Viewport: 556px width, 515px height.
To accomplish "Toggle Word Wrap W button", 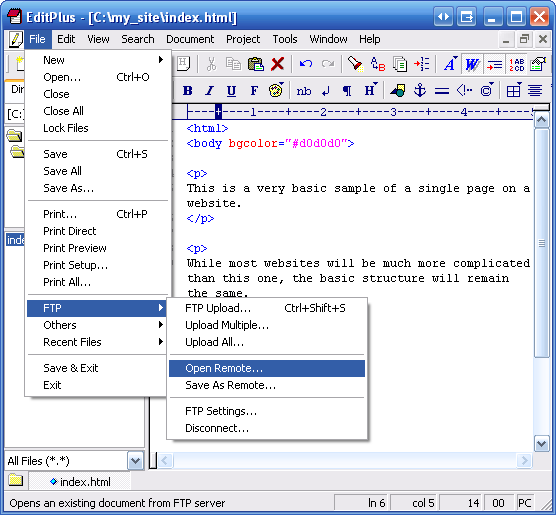I will [x=472, y=64].
